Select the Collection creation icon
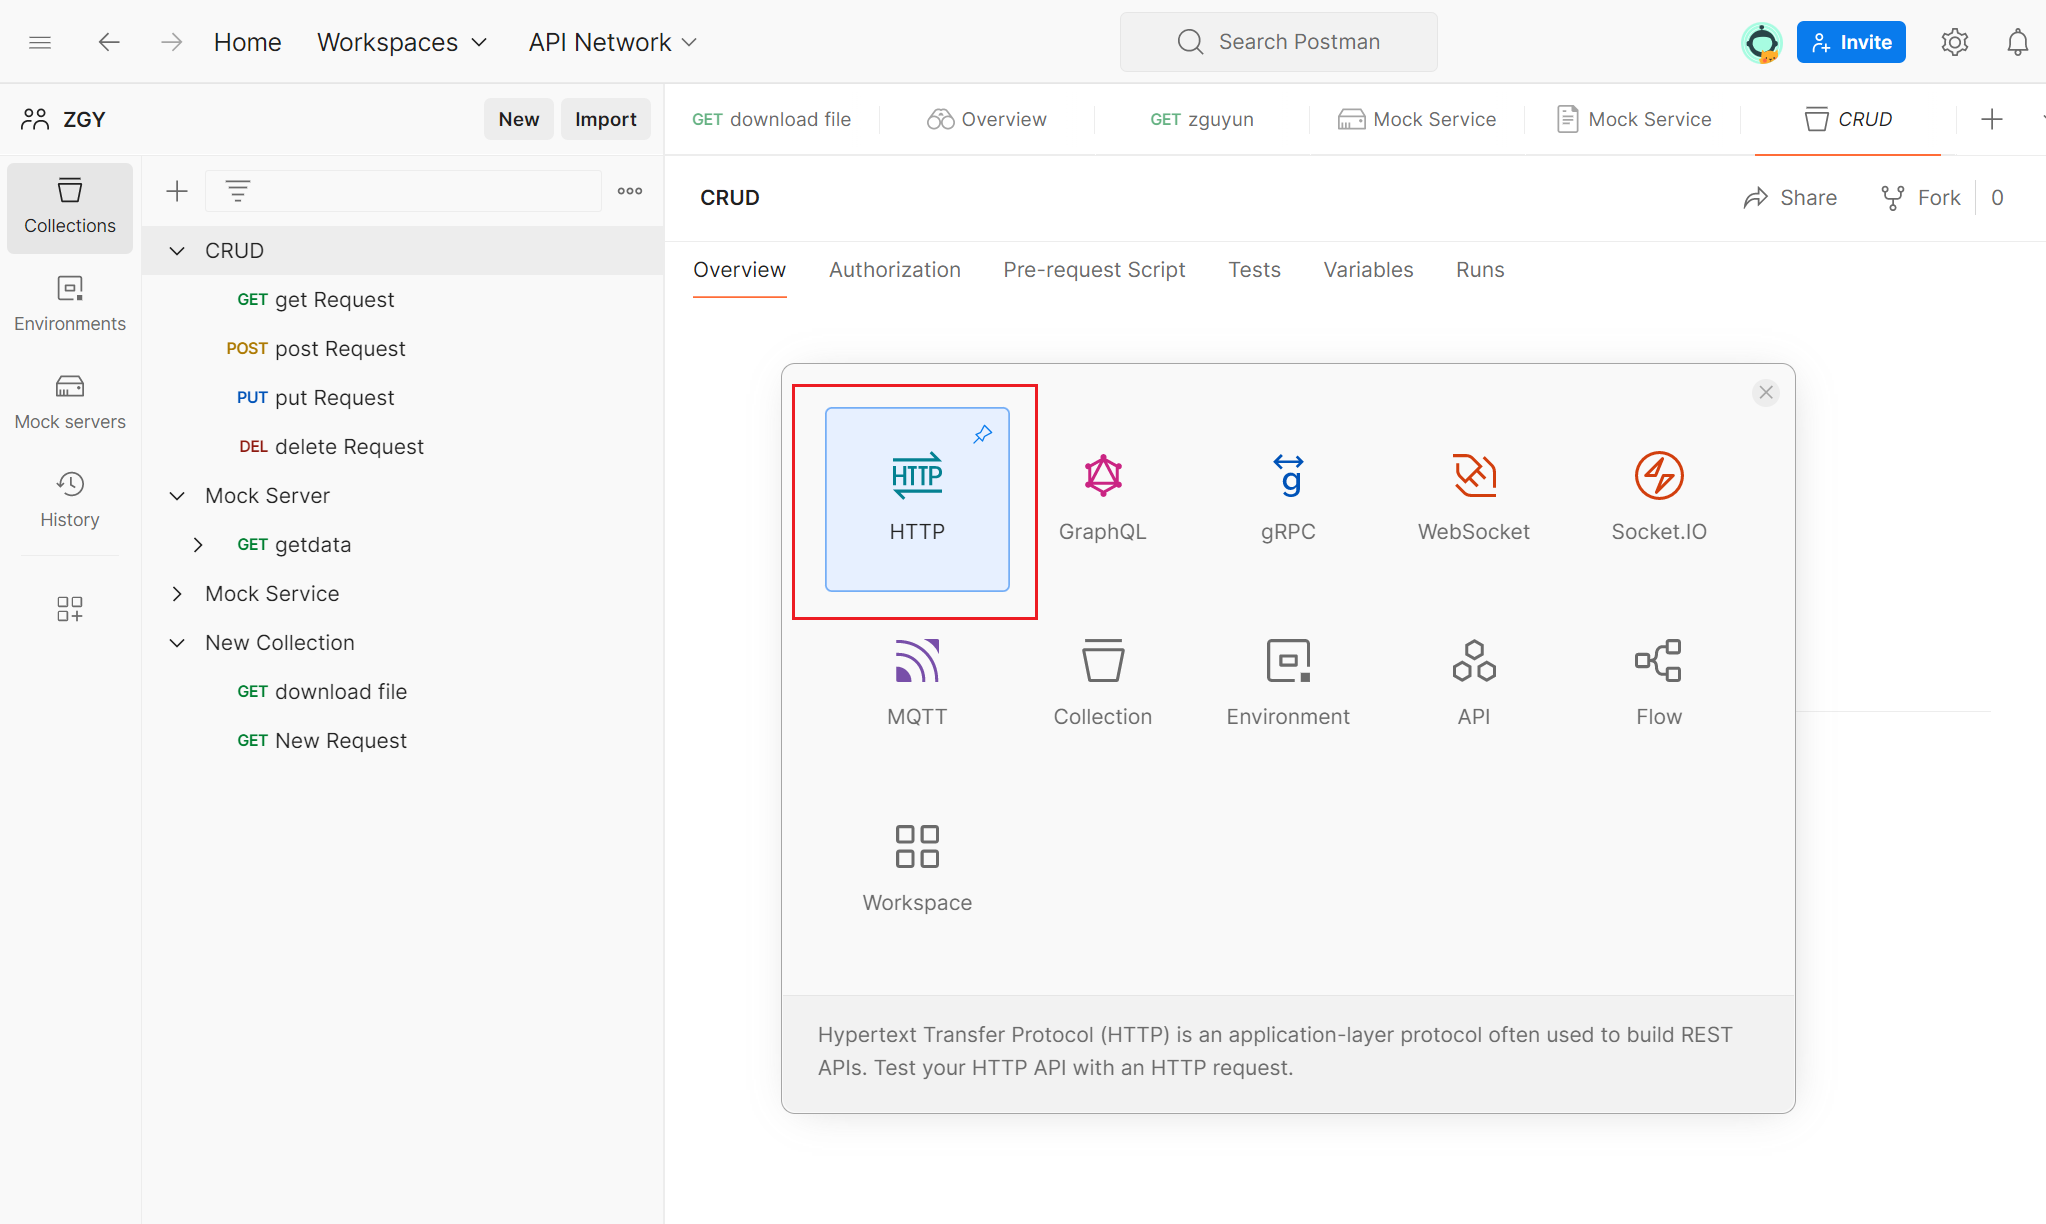 pos(1102,680)
